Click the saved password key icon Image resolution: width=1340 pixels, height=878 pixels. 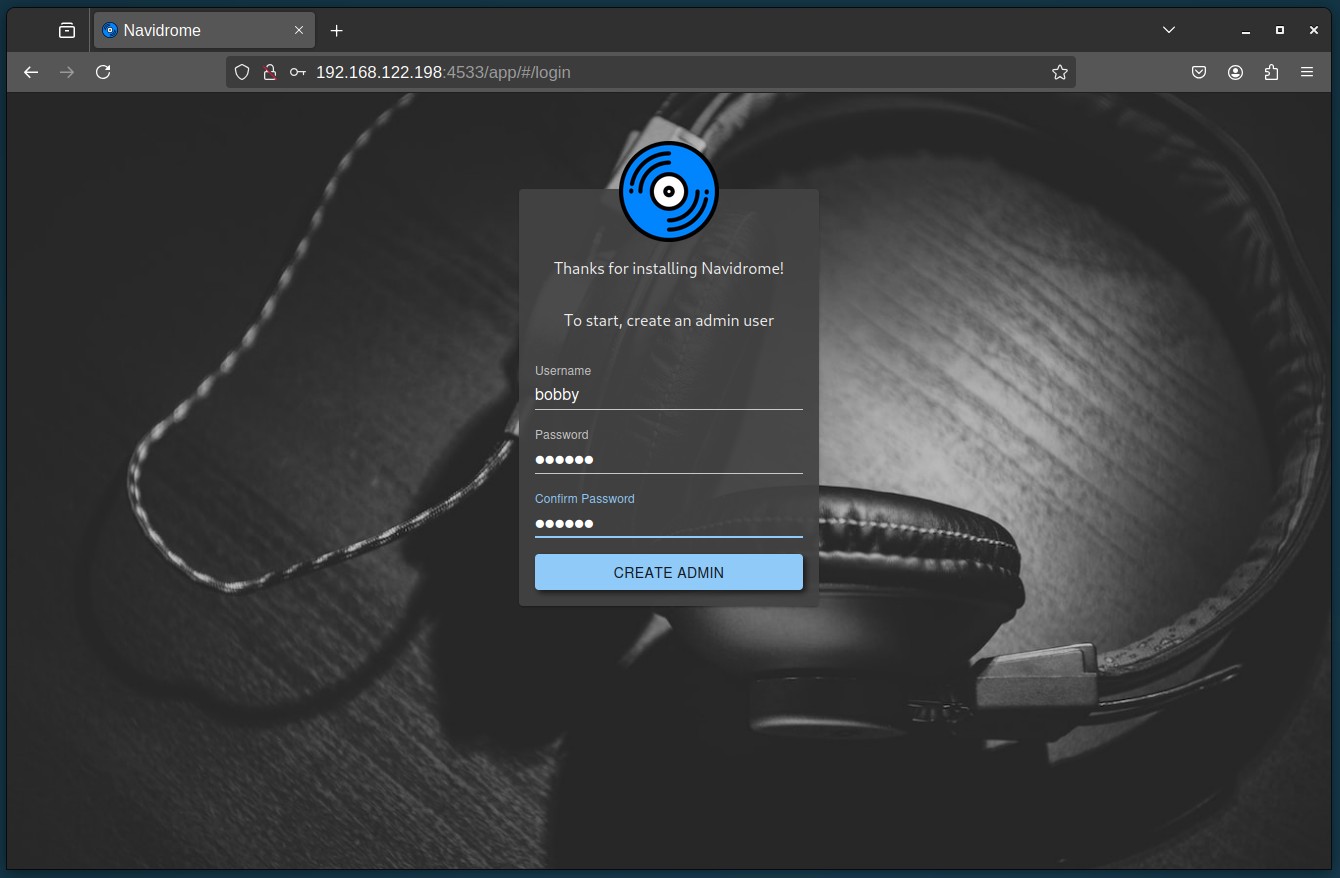297,72
